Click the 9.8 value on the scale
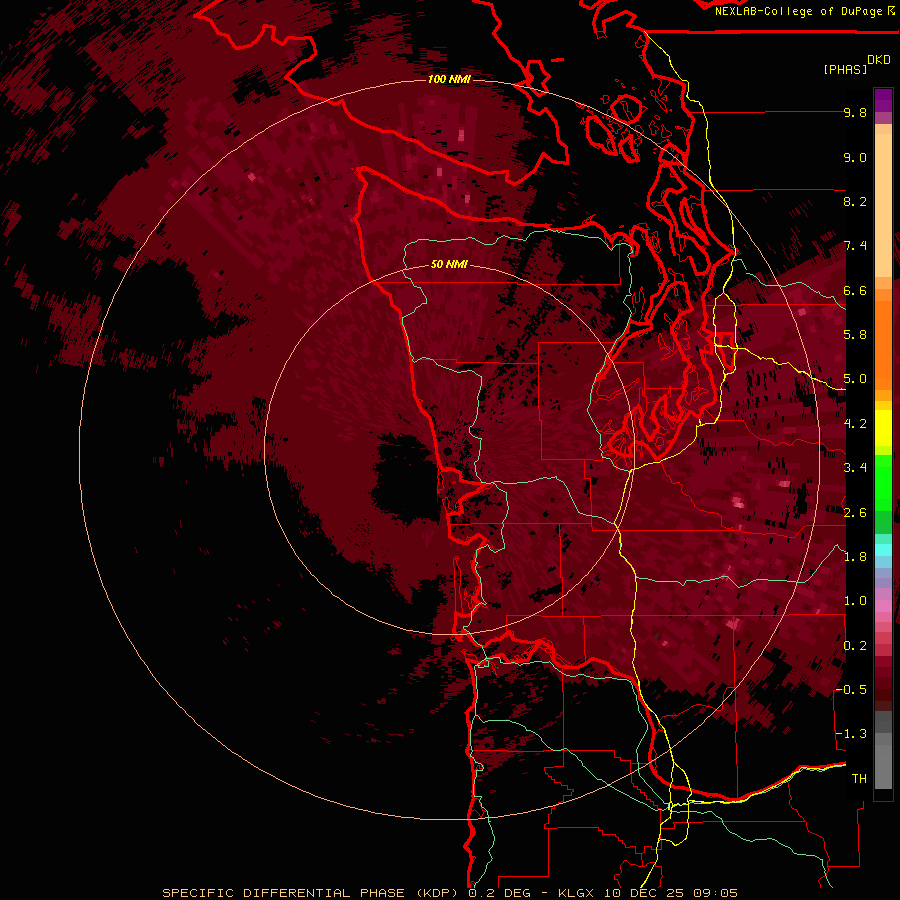The width and height of the screenshot is (900, 900). tap(855, 112)
